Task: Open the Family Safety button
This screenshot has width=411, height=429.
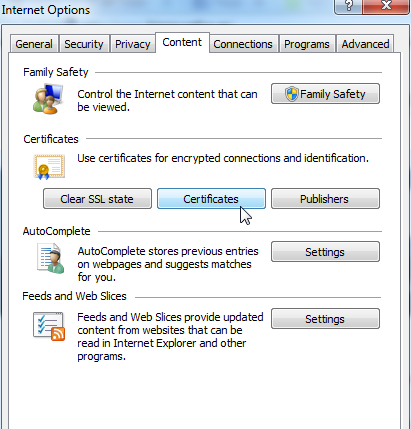Action: 325,94
